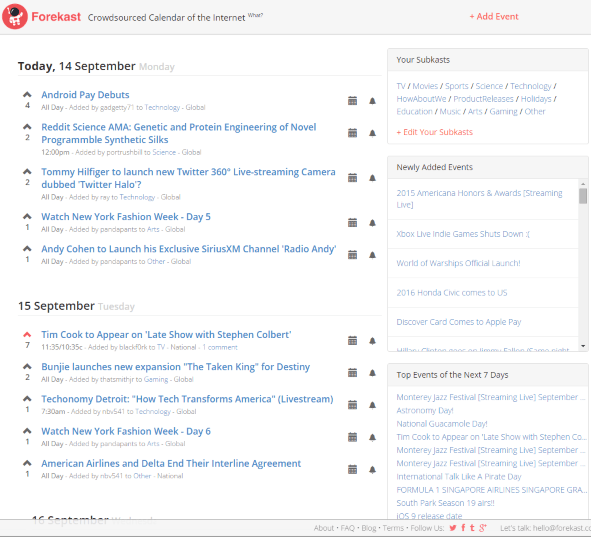
Task: Bell reminder for Fashion Week Day 5
Action: click(372, 223)
